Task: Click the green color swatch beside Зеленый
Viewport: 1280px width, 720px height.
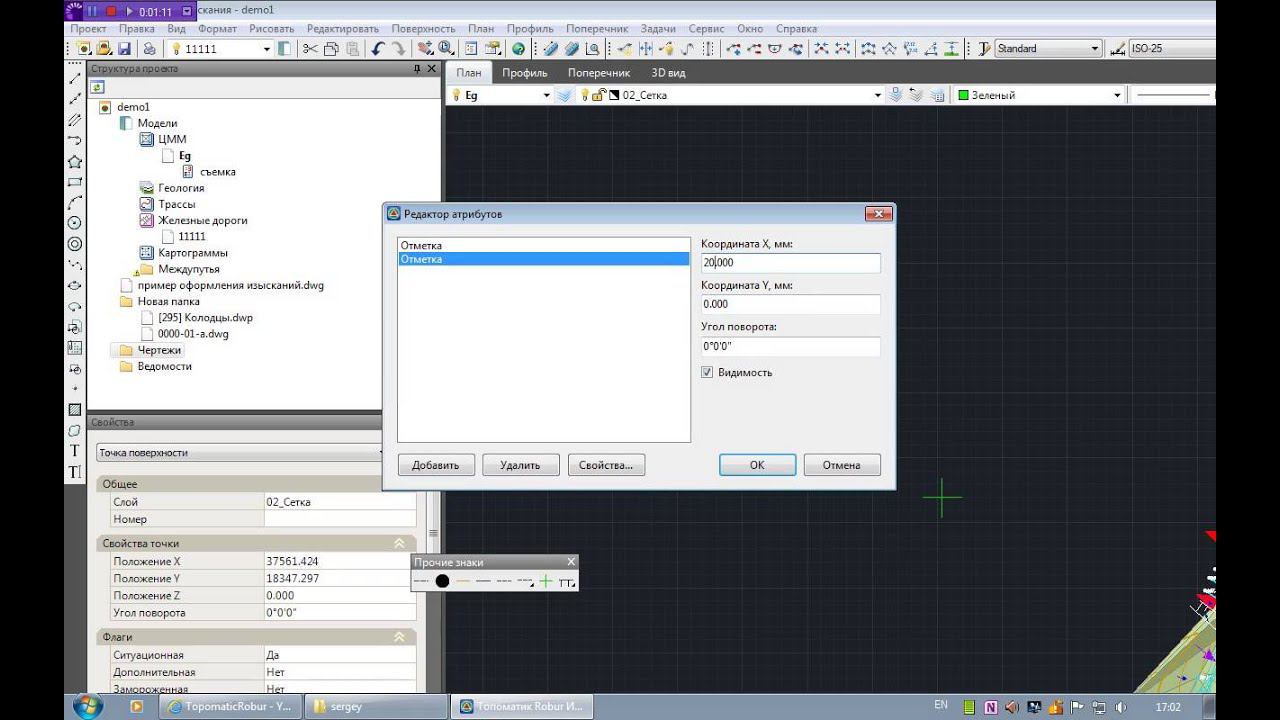Action: pyautogui.click(x=964, y=95)
